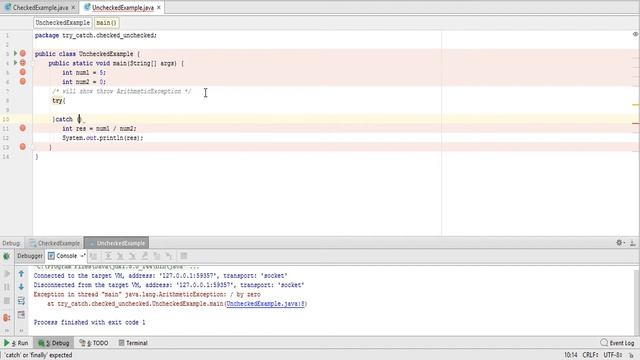Expand the more console side-toolbar actions chevron

click(x=21, y=330)
